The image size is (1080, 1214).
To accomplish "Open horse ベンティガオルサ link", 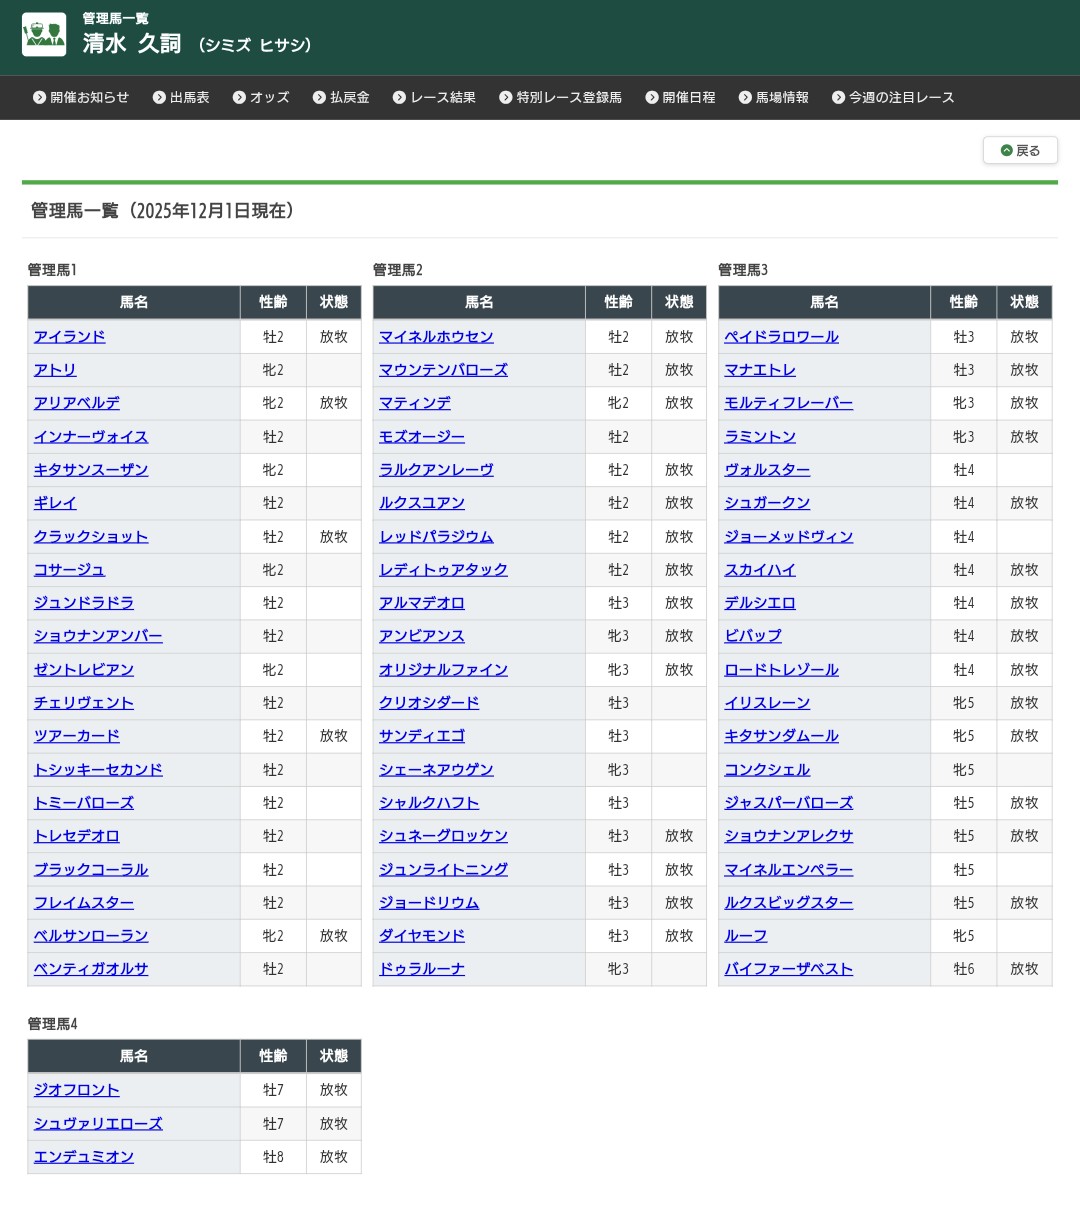I will 91,969.
